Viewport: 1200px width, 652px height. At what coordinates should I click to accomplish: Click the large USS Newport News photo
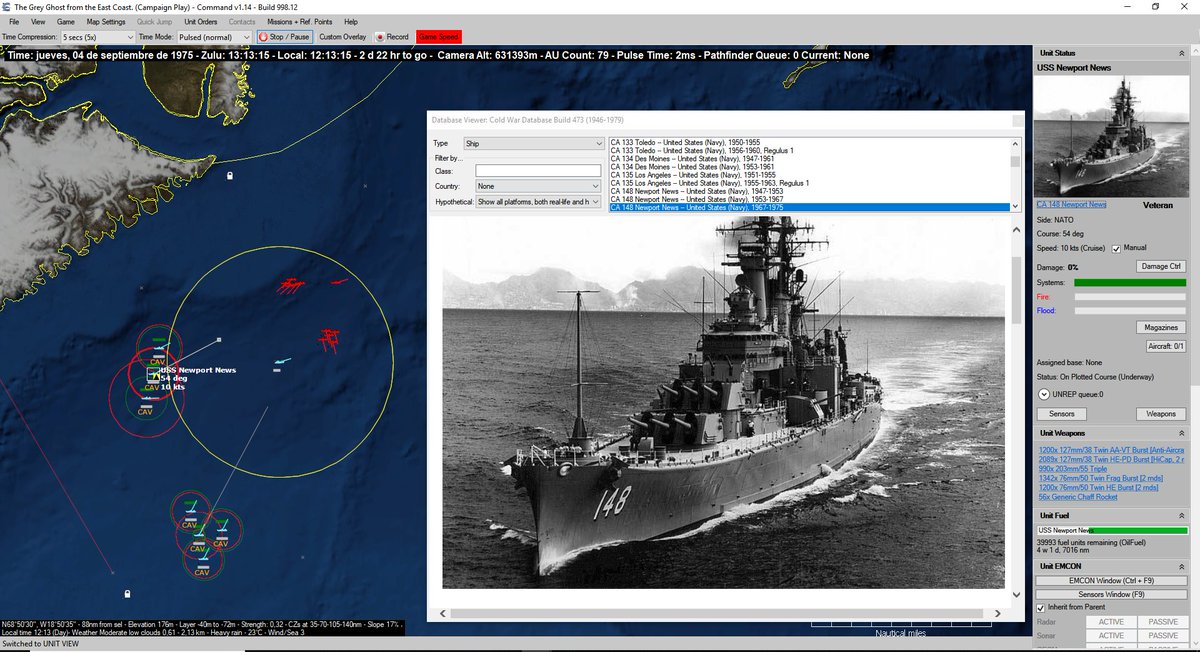[x=724, y=402]
